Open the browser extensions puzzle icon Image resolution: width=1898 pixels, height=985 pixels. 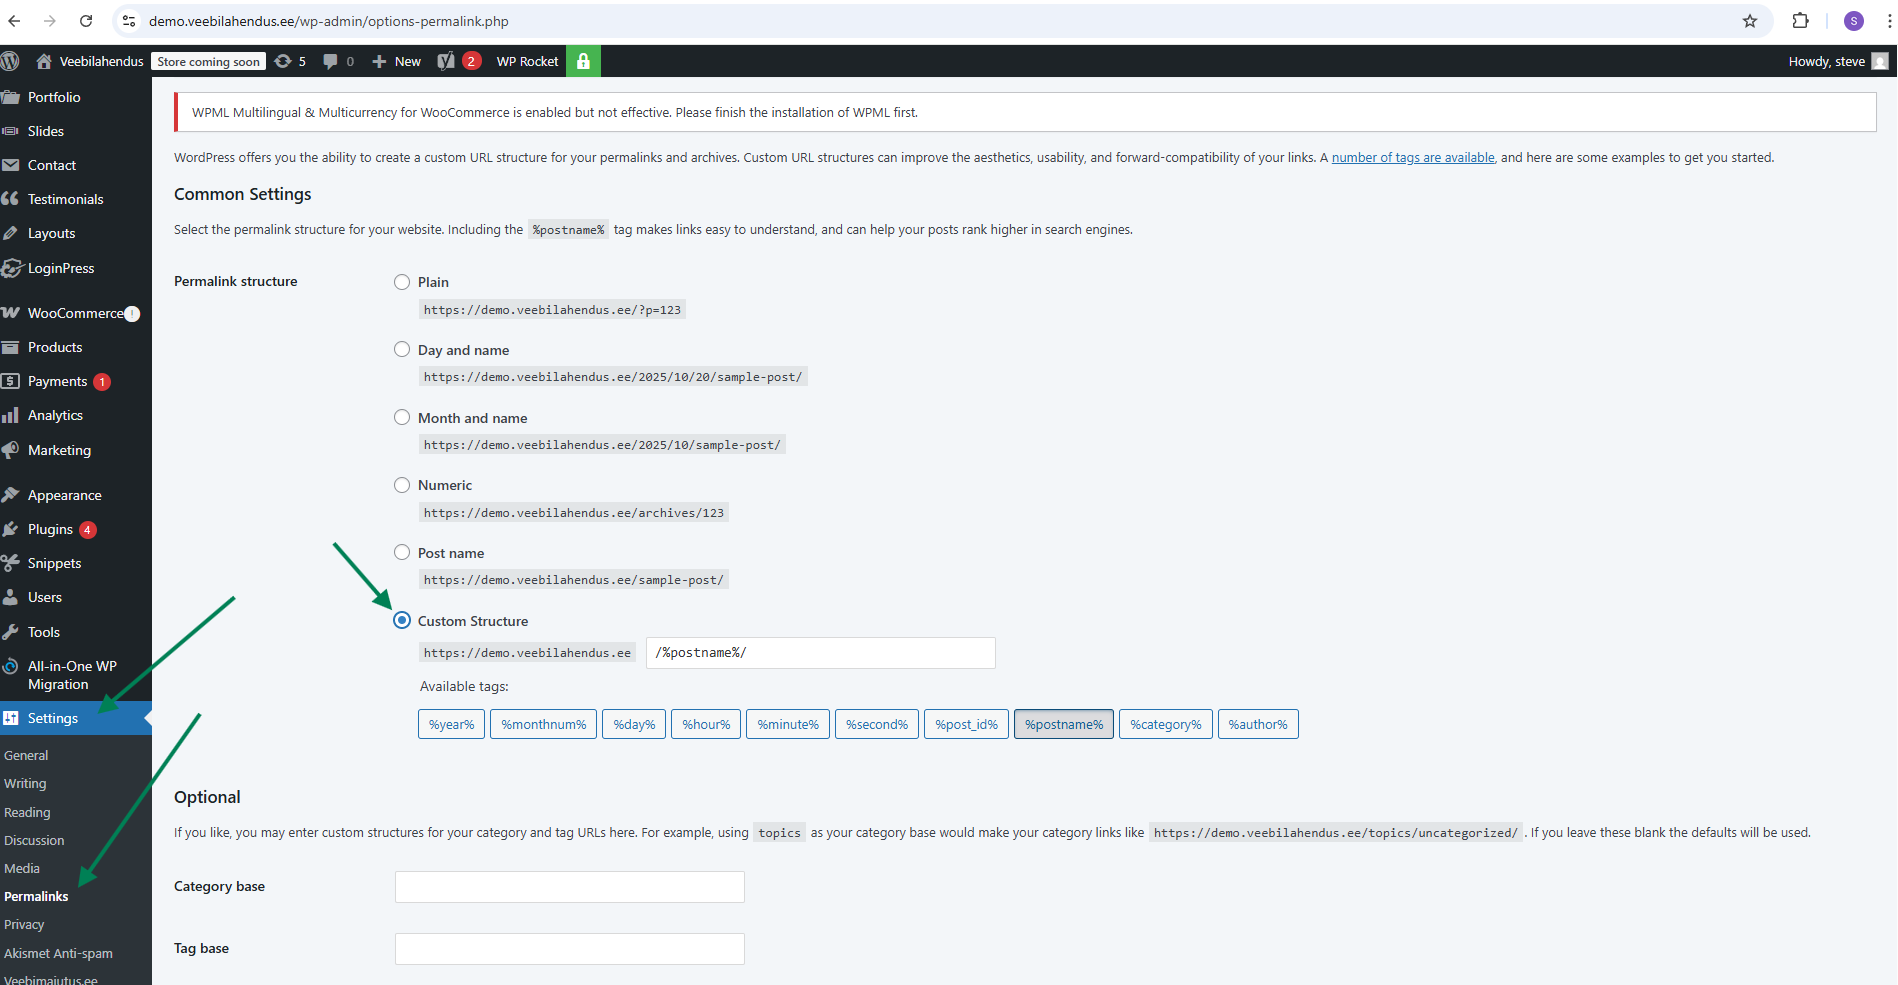pyautogui.click(x=1800, y=21)
